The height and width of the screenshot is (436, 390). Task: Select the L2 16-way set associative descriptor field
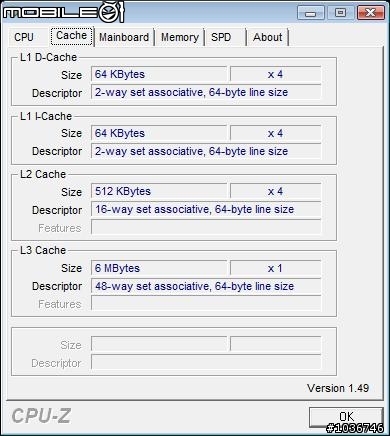[x=206, y=209]
